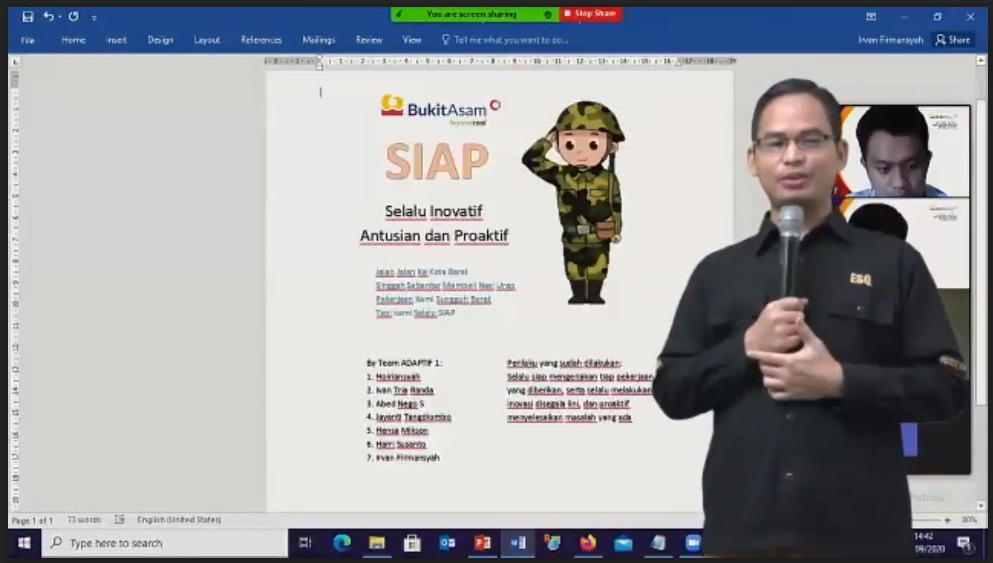Switch to PowerPoint in the taskbar
Viewport: 993px width, 563px height.
pyautogui.click(x=482, y=543)
